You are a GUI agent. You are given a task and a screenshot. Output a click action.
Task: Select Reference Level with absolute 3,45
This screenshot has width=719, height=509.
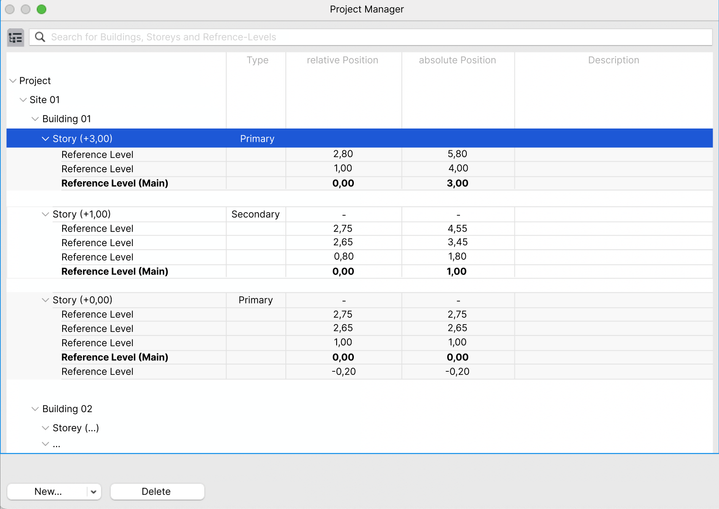tap(97, 243)
